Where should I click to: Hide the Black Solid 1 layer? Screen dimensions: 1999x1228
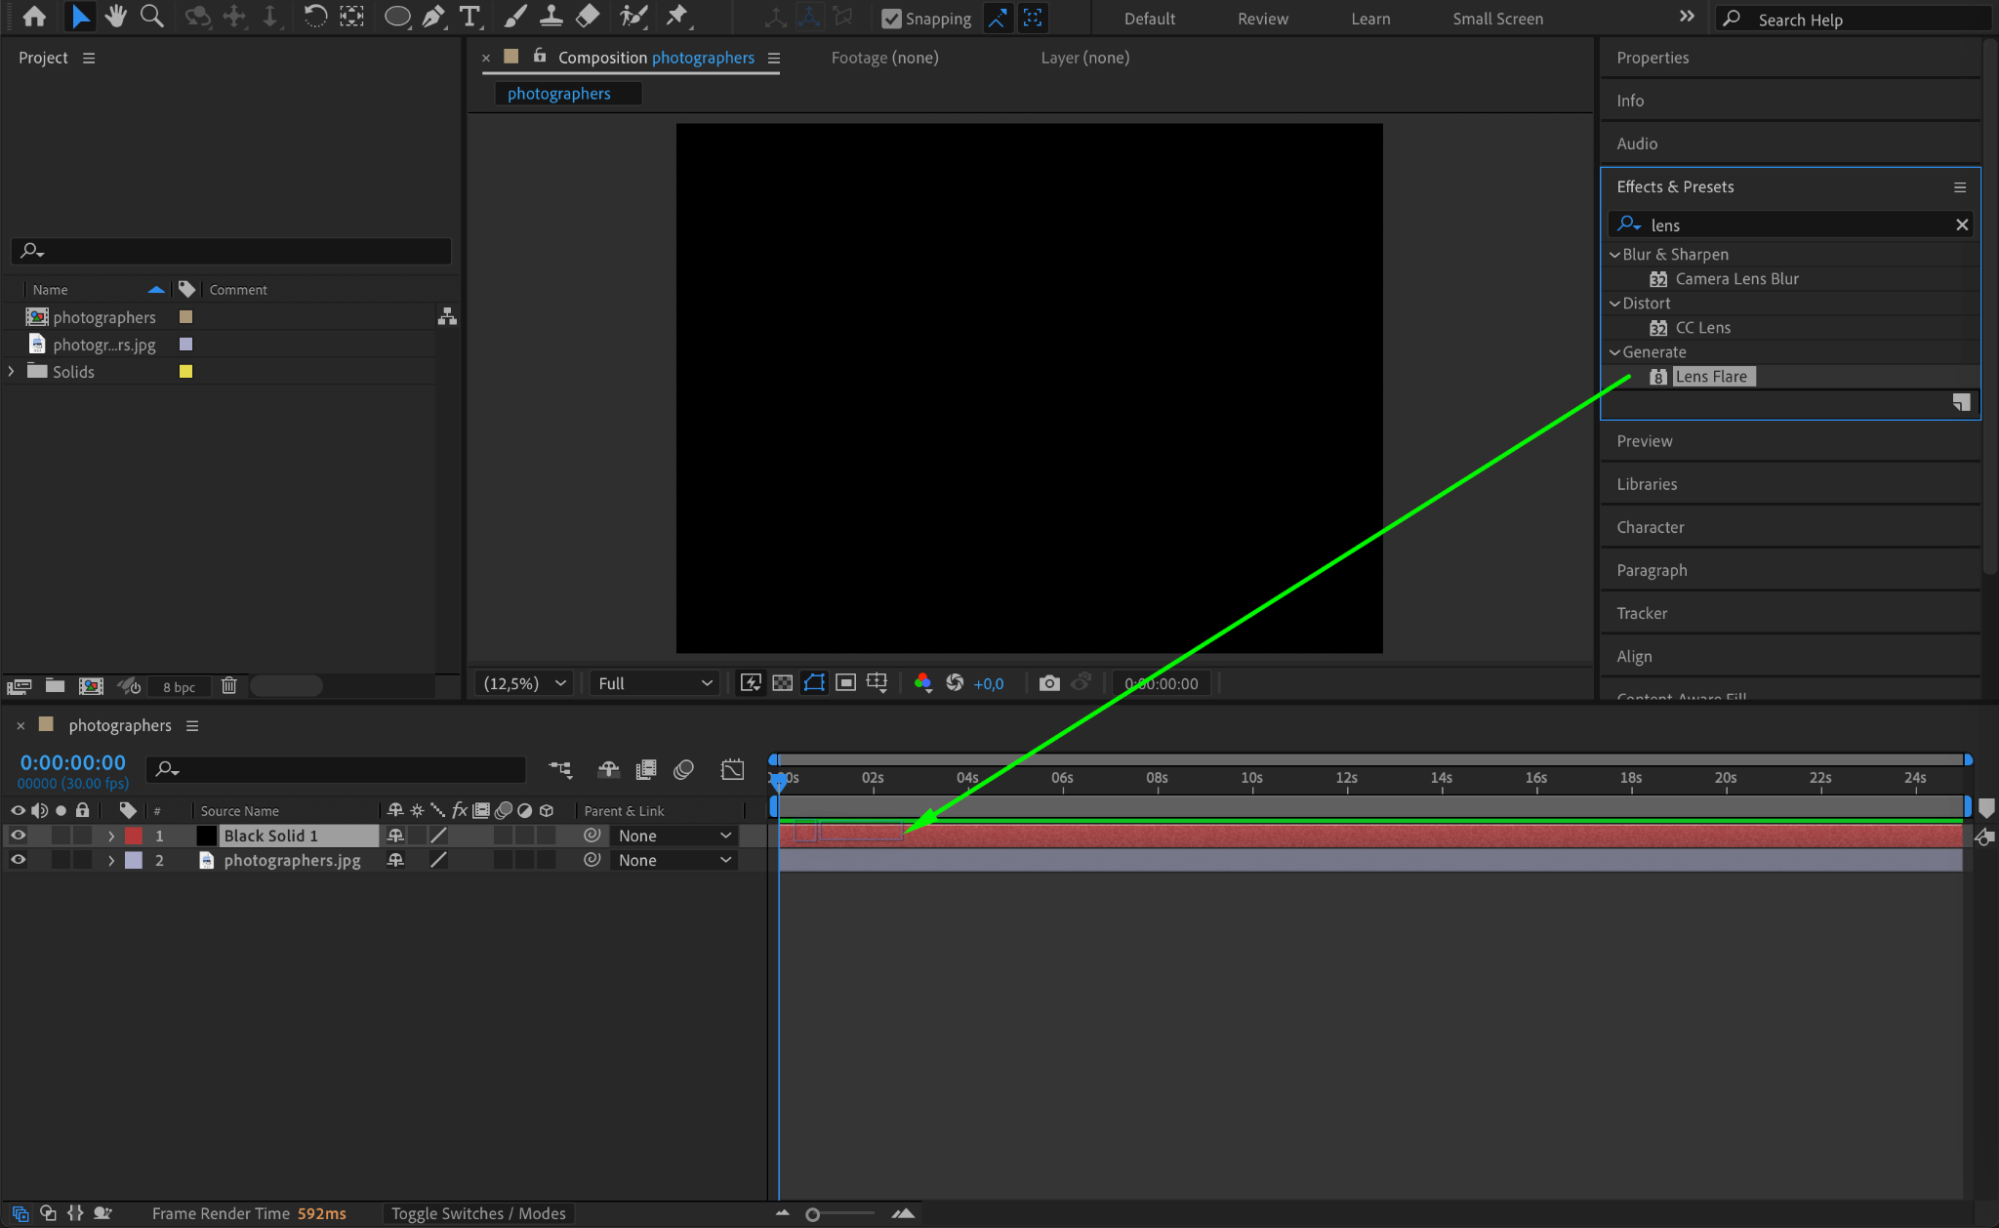pyautogui.click(x=18, y=835)
